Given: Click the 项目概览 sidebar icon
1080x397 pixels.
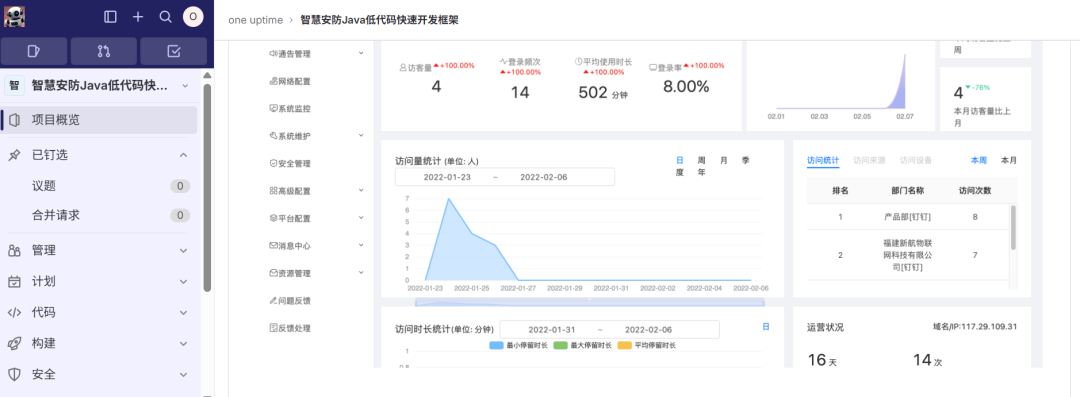Looking at the screenshot, I should coord(14,120).
